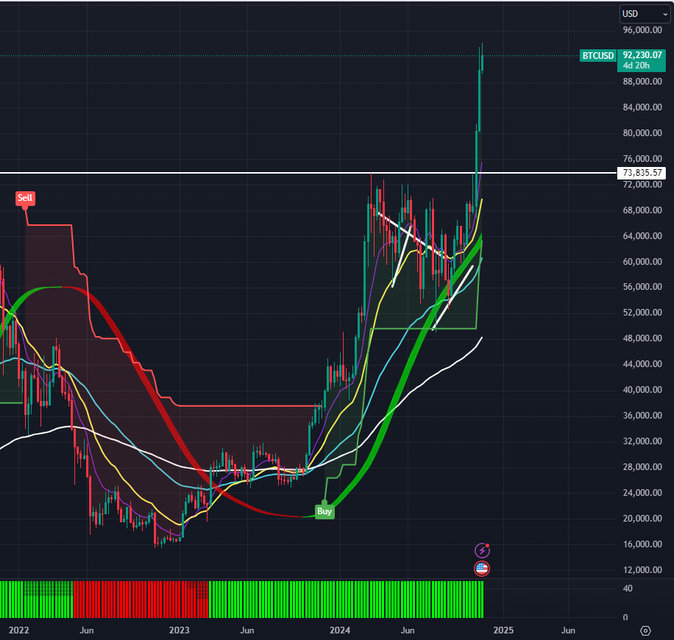Image resolution: width=674 pixels, height=640 pixels.
Task: Click the 96,000.00 price scale label
Action: 644,30
